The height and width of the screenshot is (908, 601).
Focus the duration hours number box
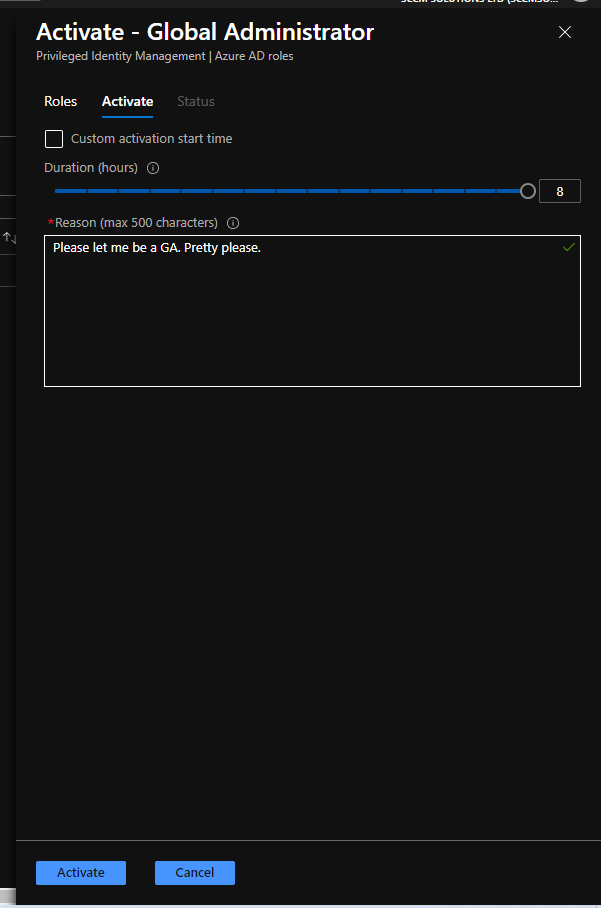pyautogui.click(x=559, y=191)
